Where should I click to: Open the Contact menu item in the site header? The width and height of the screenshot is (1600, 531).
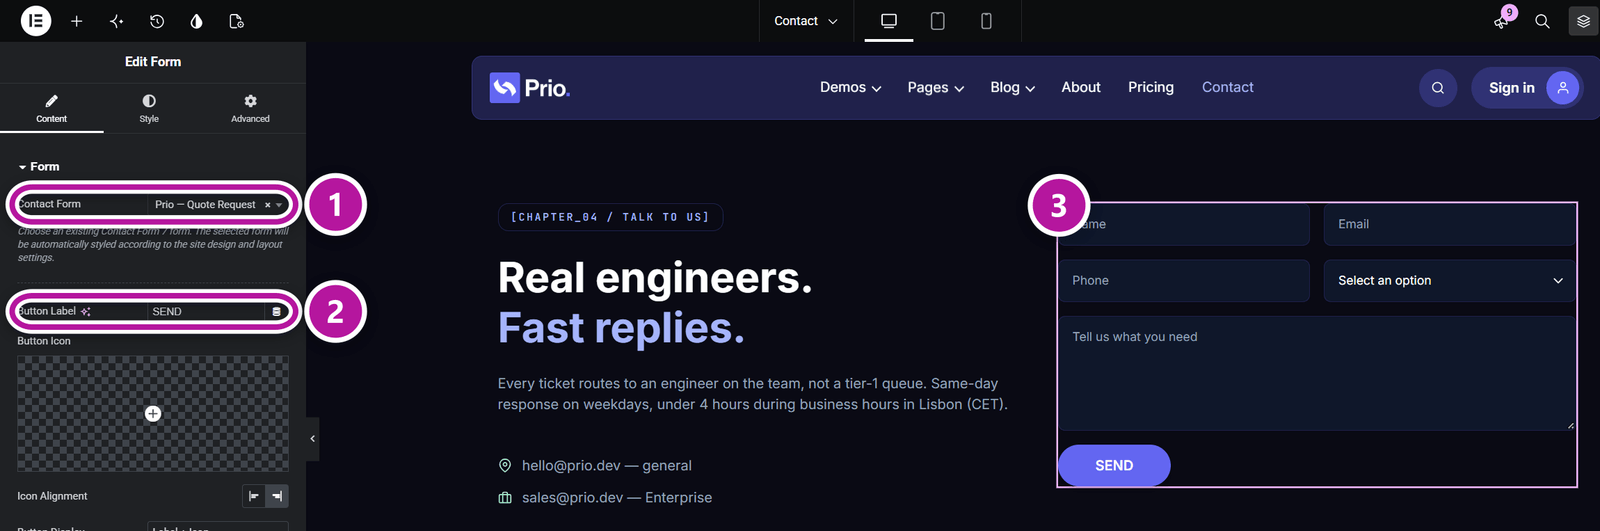[1227, 87]
